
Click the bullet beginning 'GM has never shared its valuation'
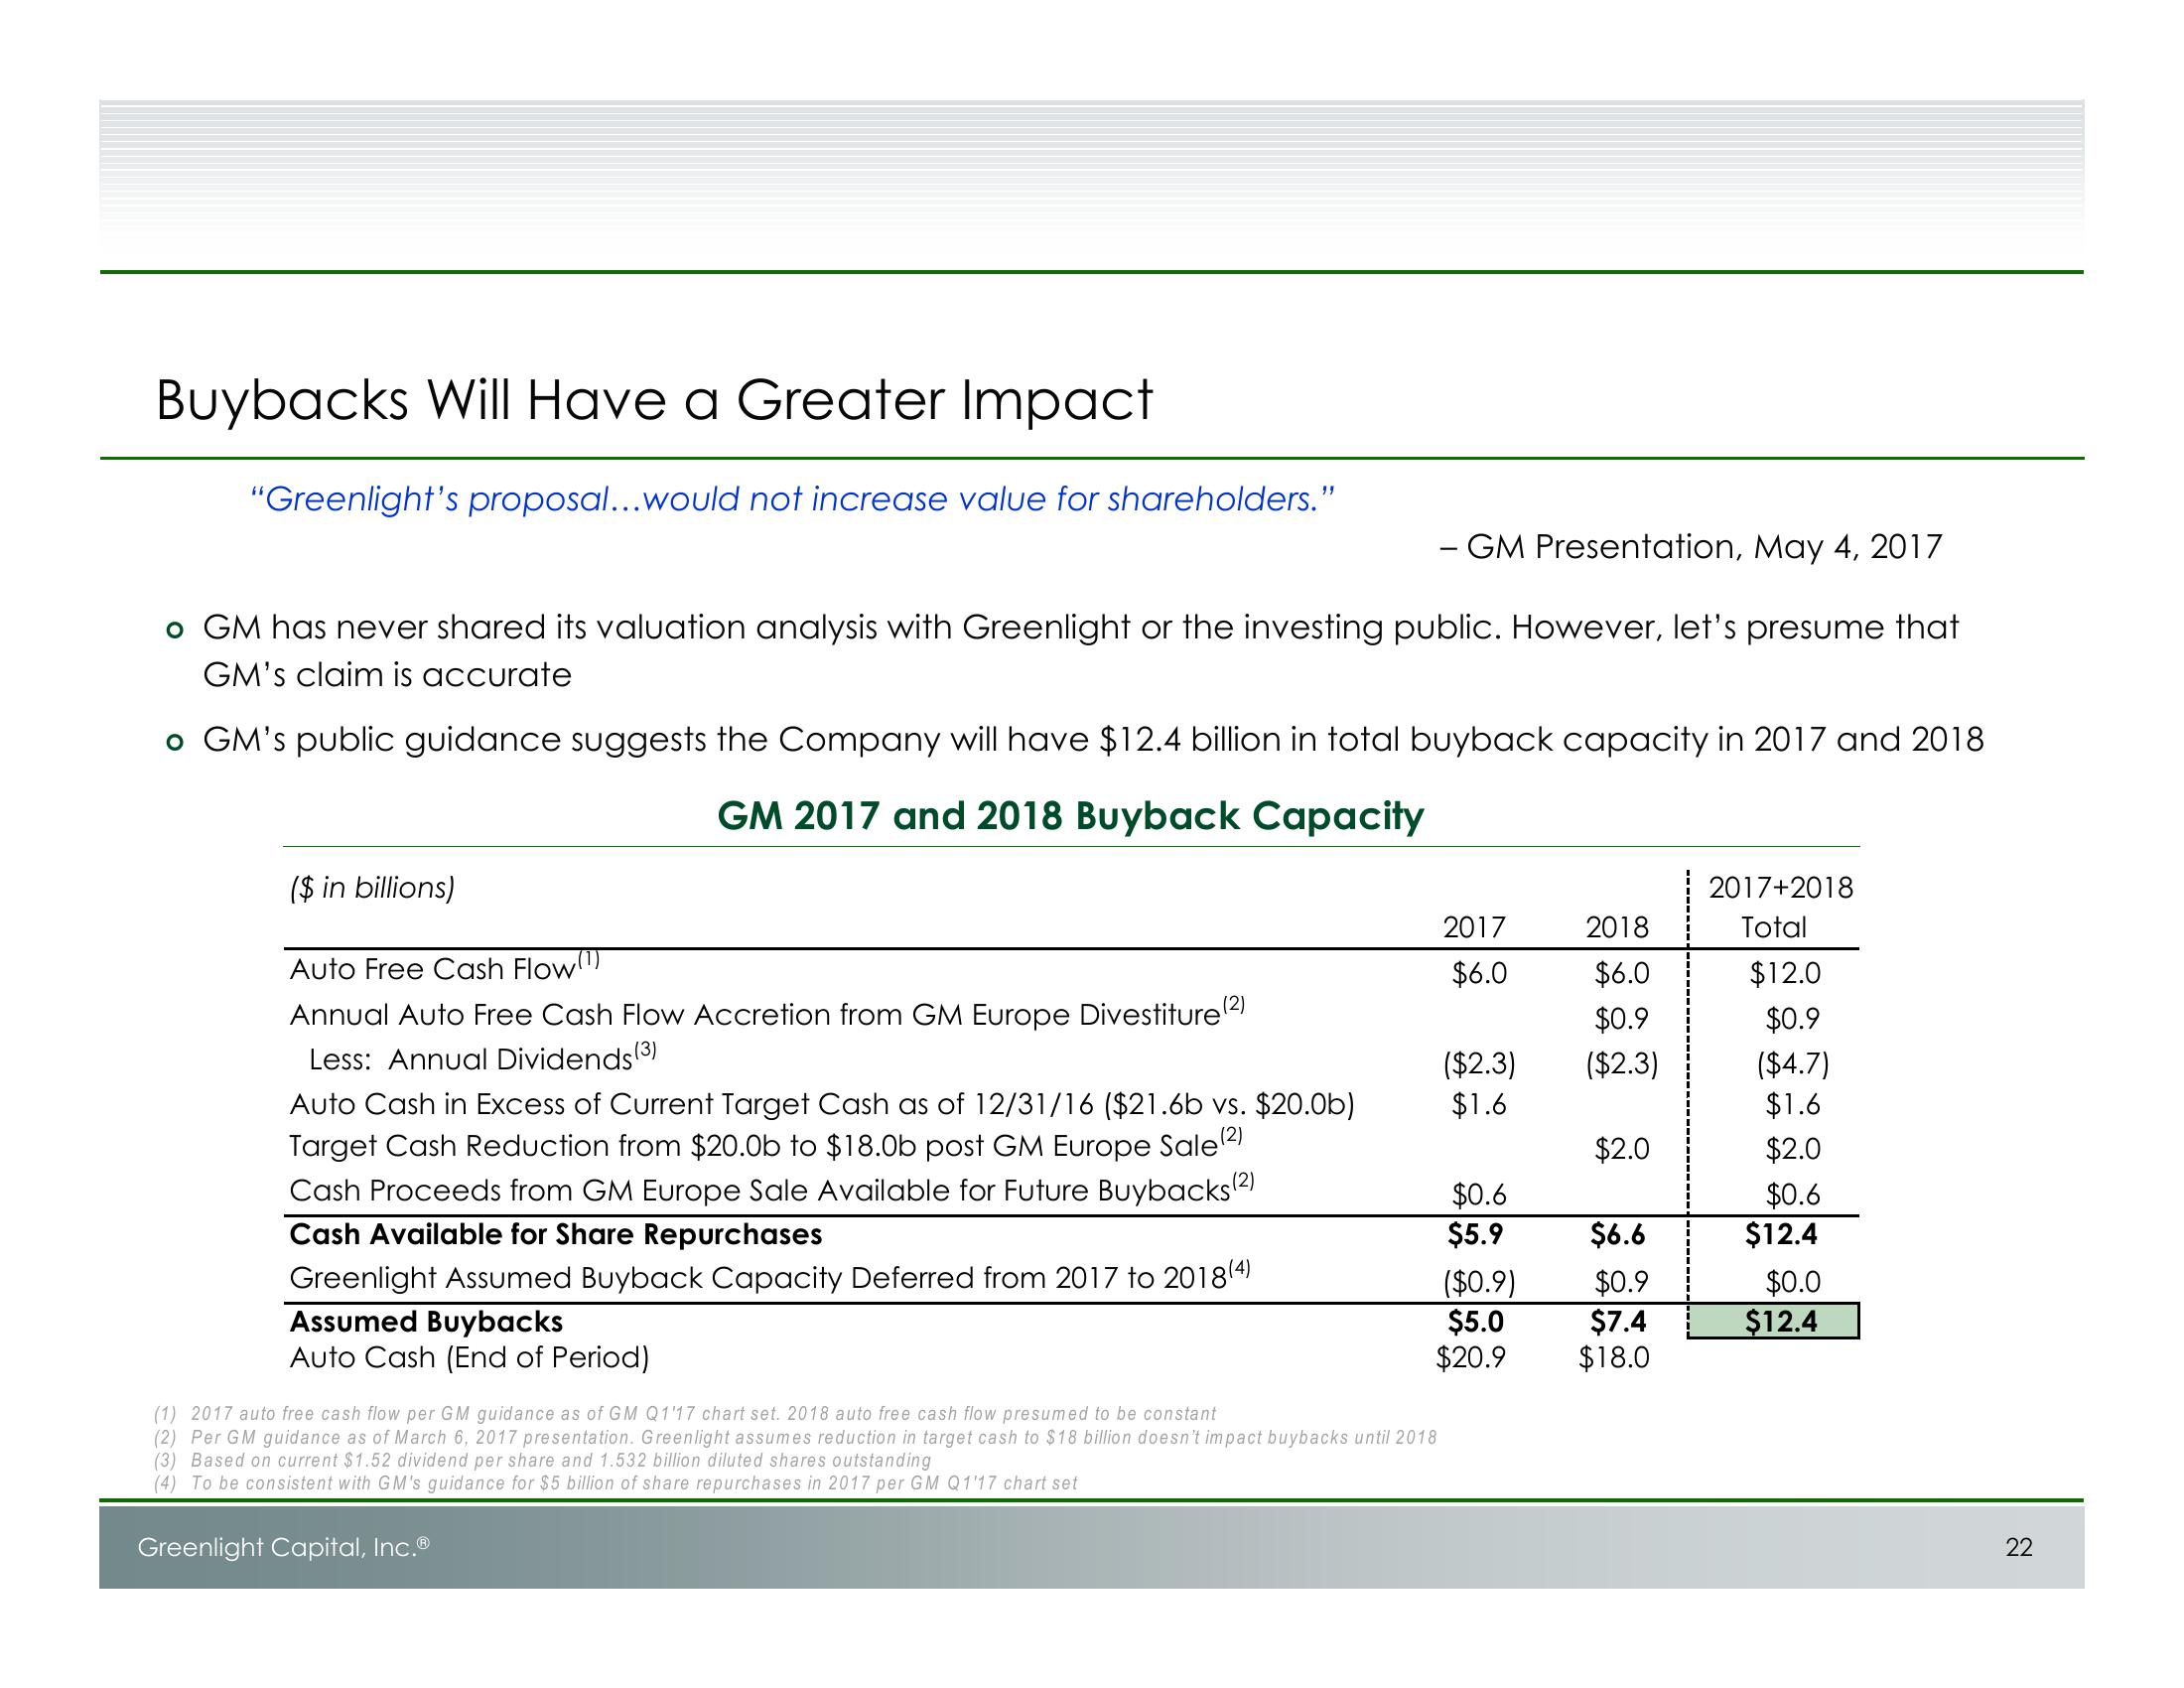tap(1081, 651)
